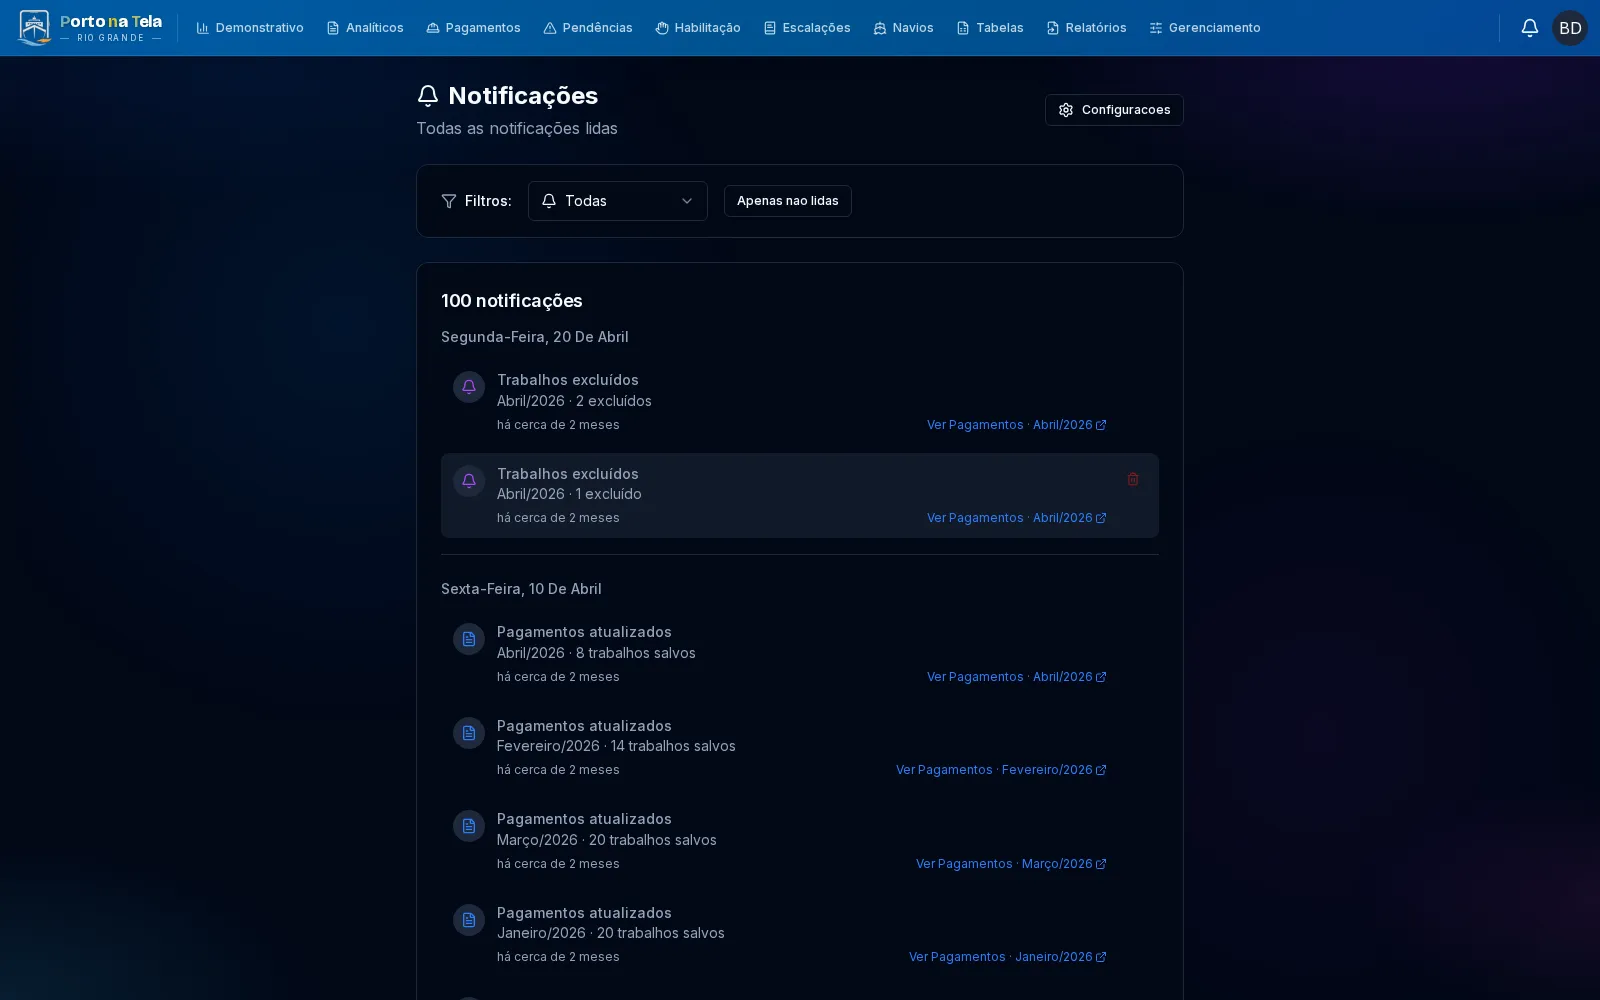The width and height of the screenshot is (1600, 1000).
Task: Click bell icon of '2 excluídos' notification
Action: coord(469,387)
